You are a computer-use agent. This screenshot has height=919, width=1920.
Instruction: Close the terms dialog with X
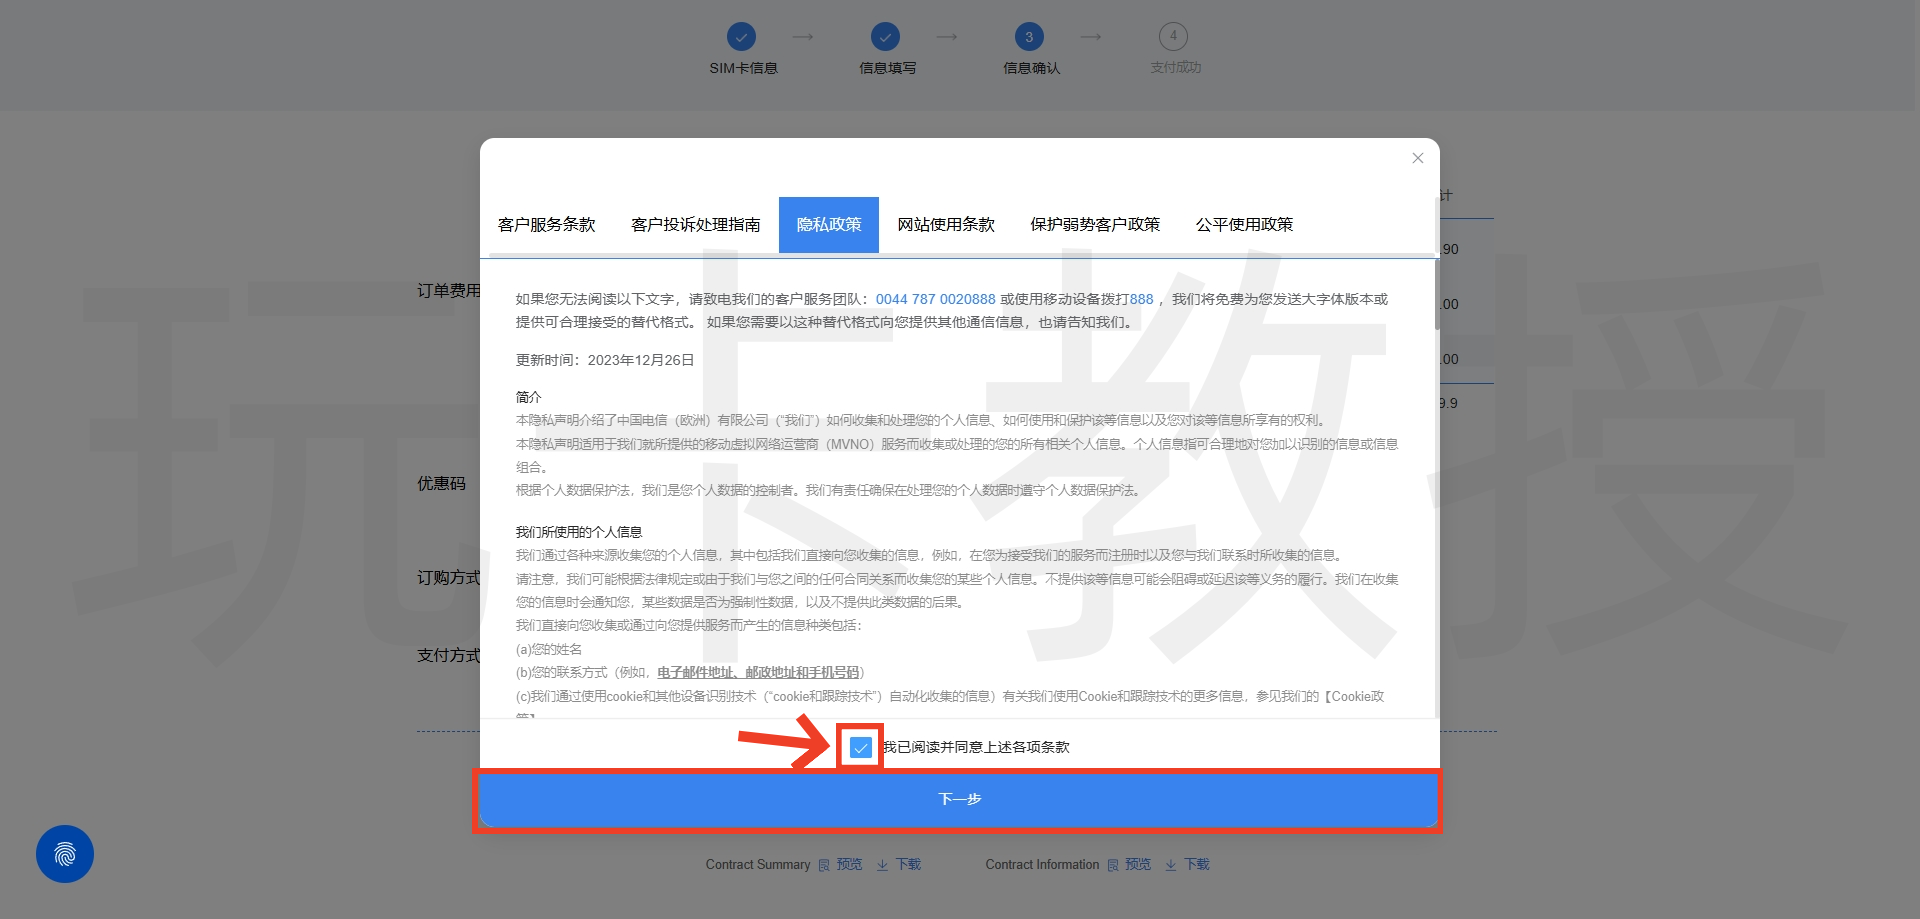(x=1417, y=158)
